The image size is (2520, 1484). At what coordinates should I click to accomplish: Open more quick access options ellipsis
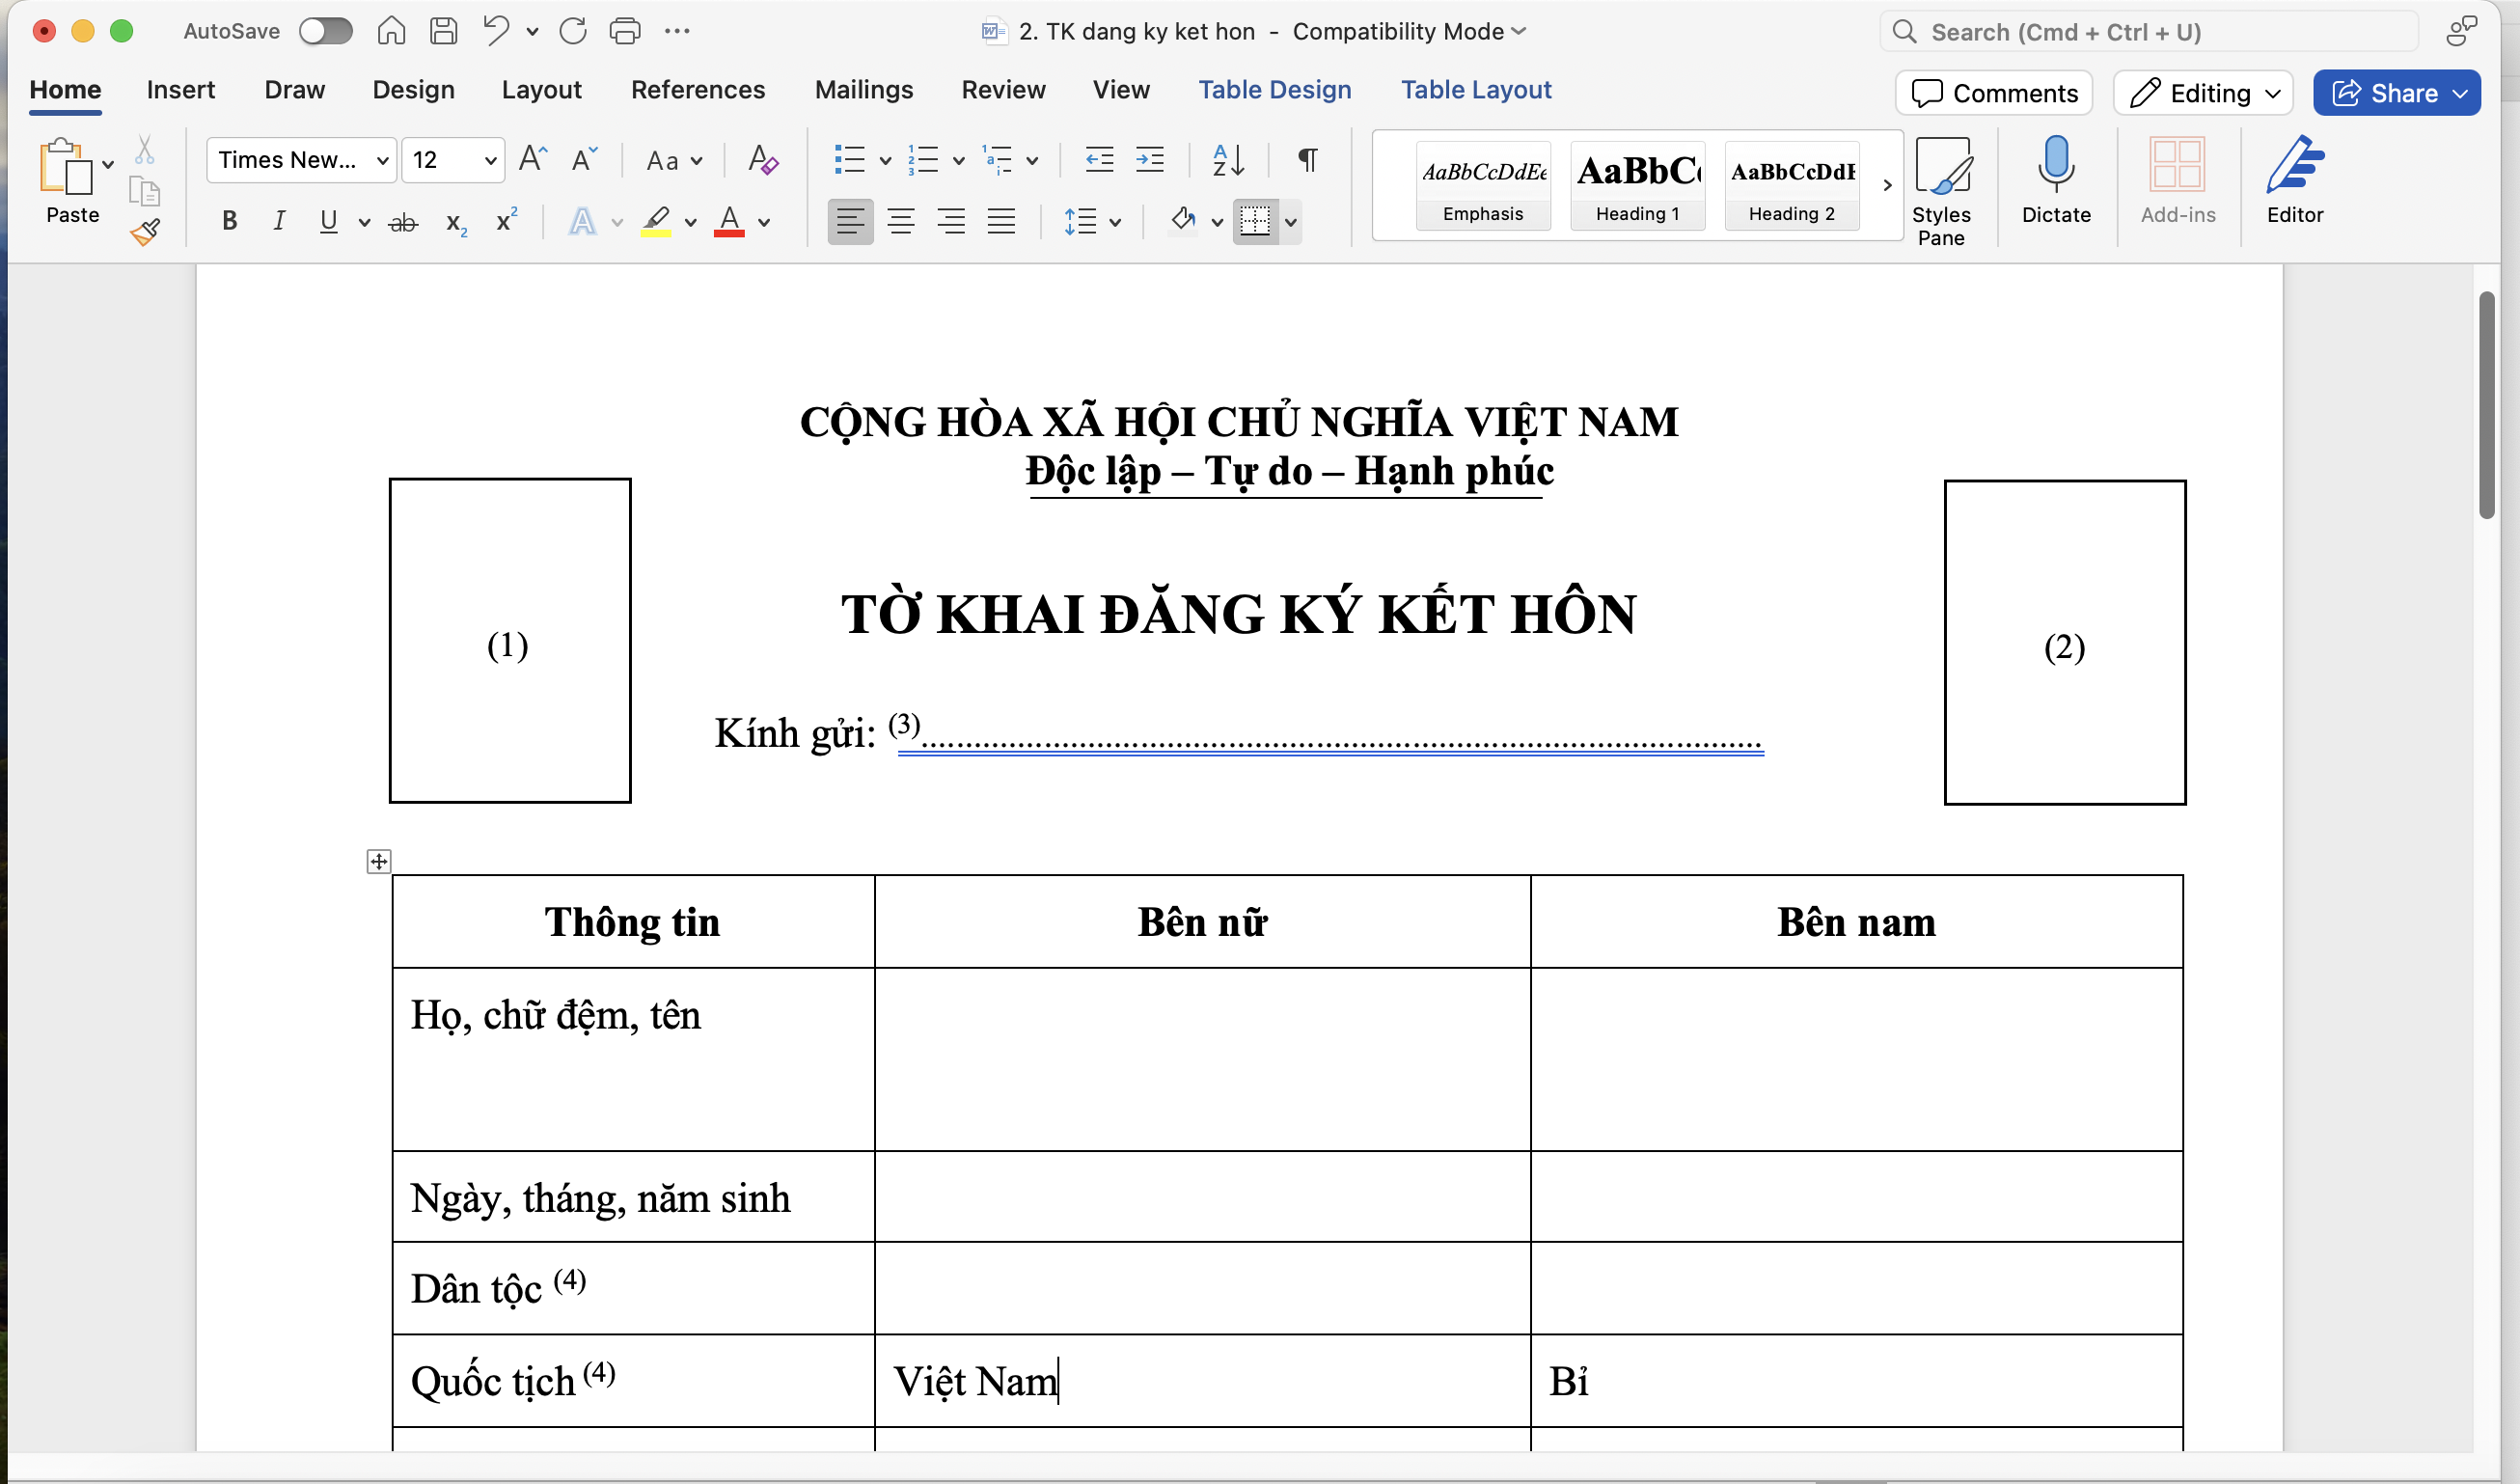click(x=677, y=31)
